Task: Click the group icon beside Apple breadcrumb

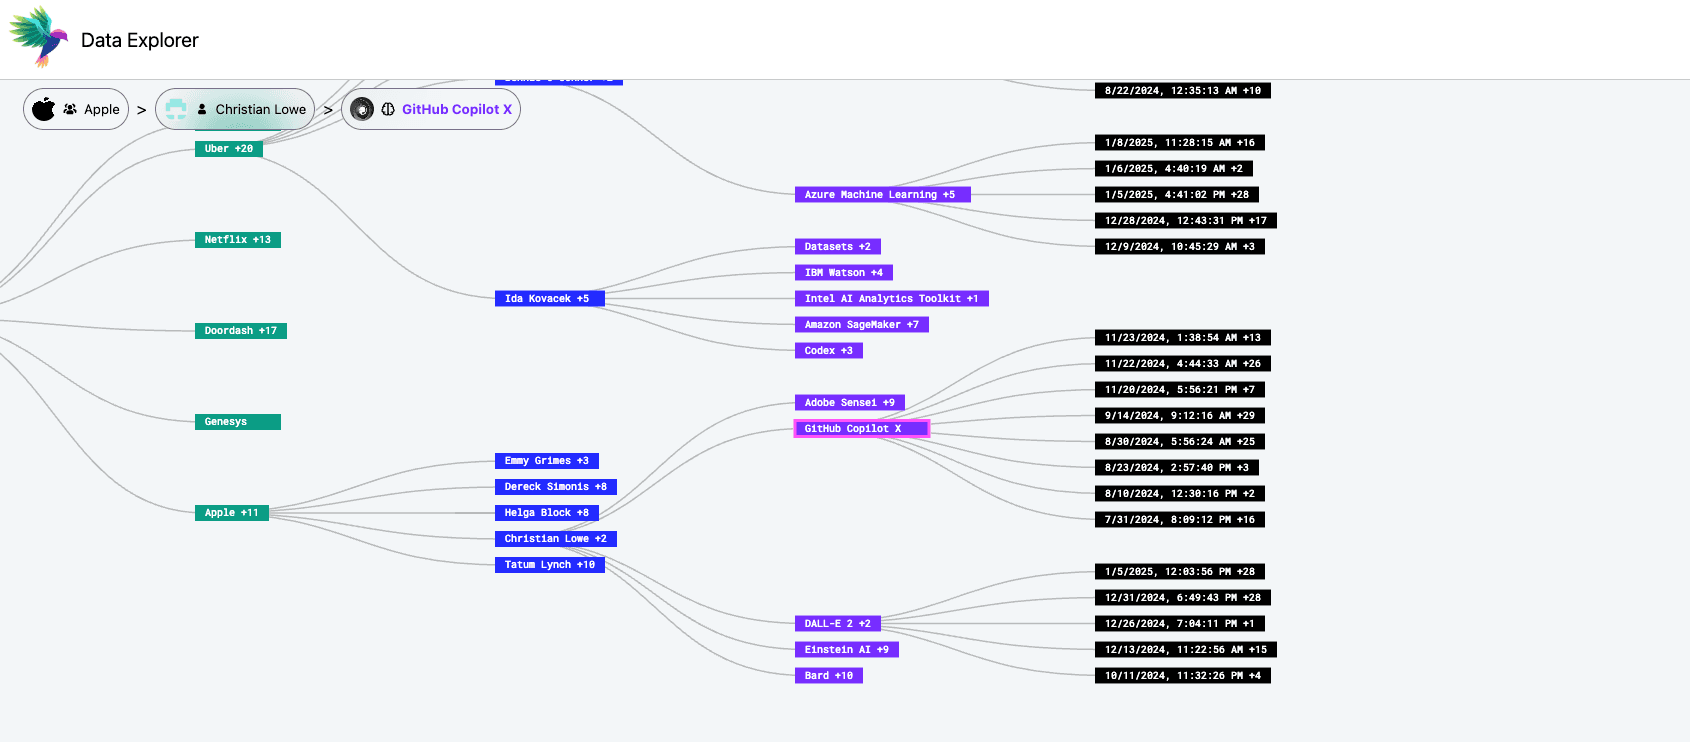Action: point(70,109)
